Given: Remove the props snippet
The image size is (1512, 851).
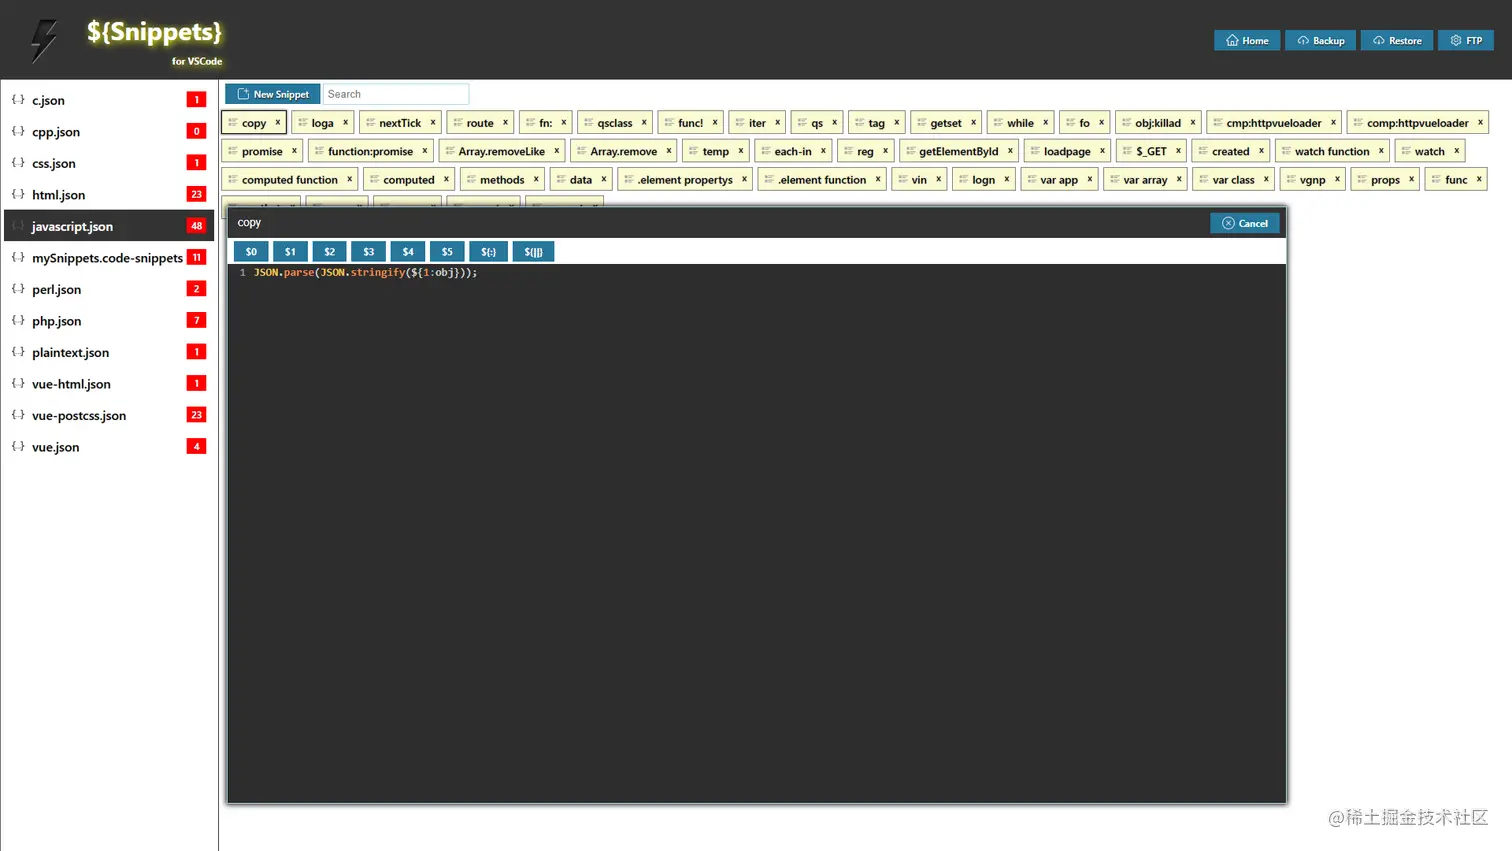Looking at the screenshot, I should pyautogui.click(x=1411, y=179).
